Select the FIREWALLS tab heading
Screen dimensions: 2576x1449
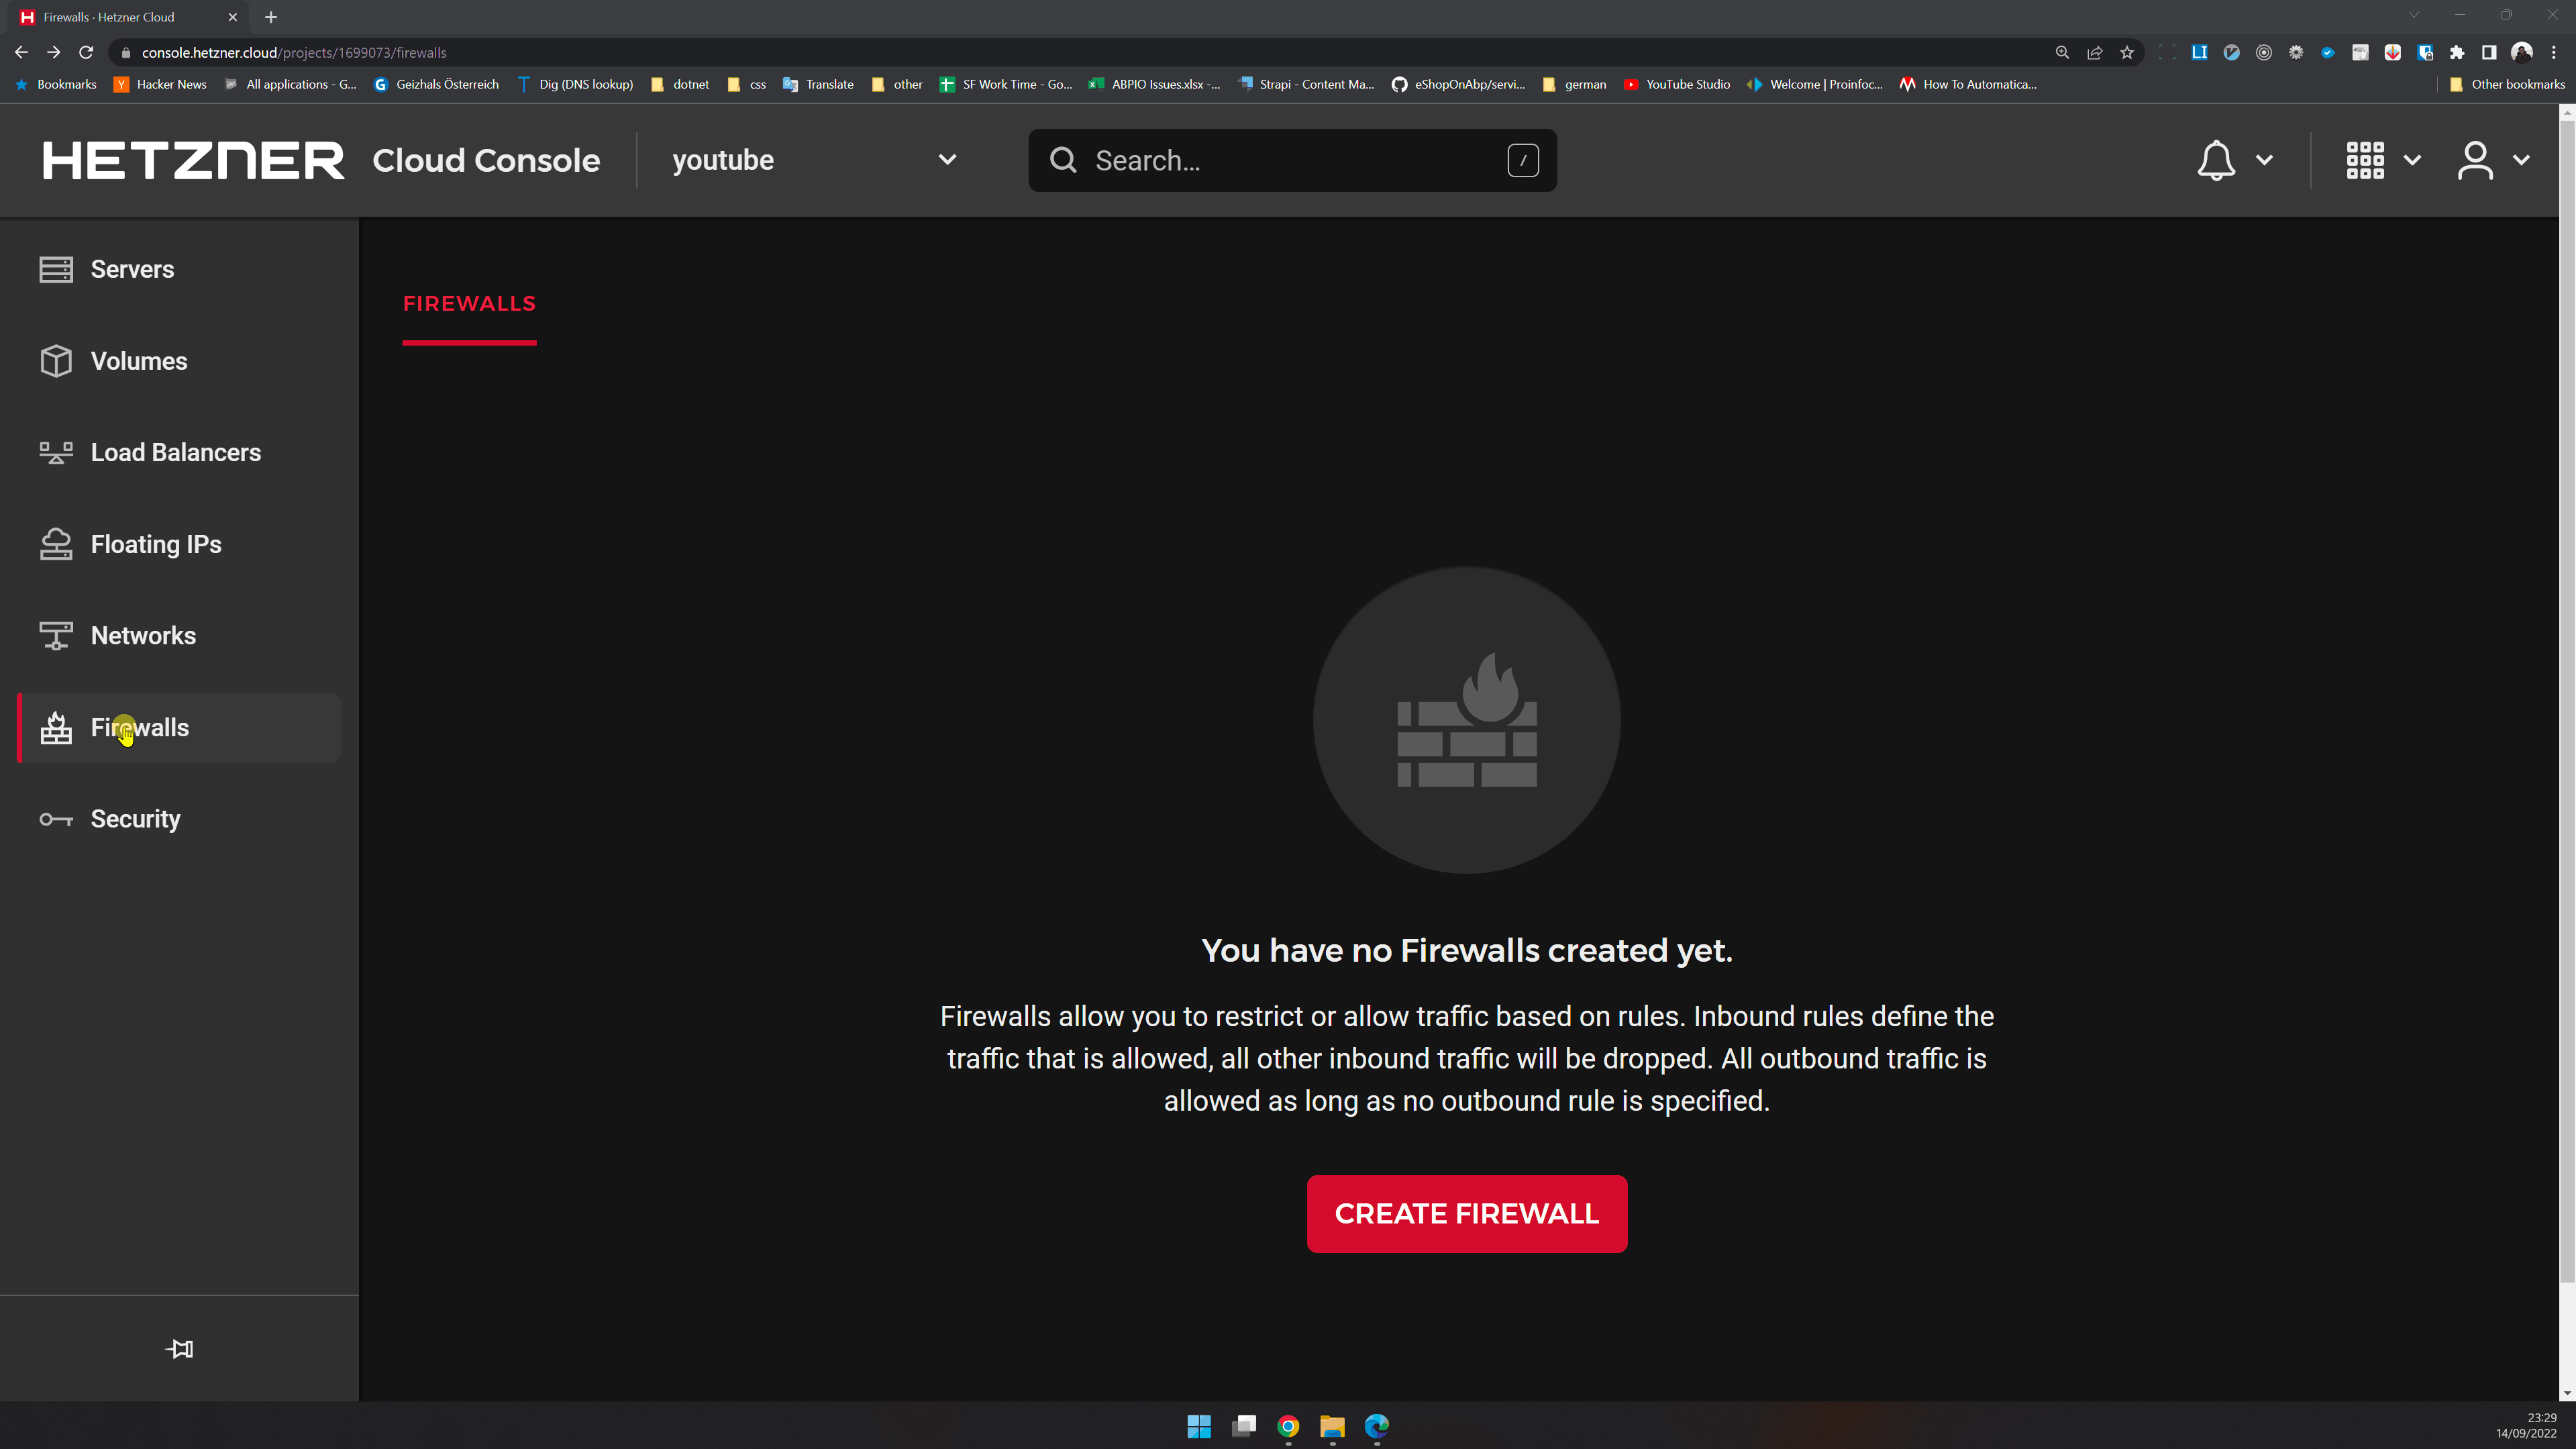click(x=469, y=304)
